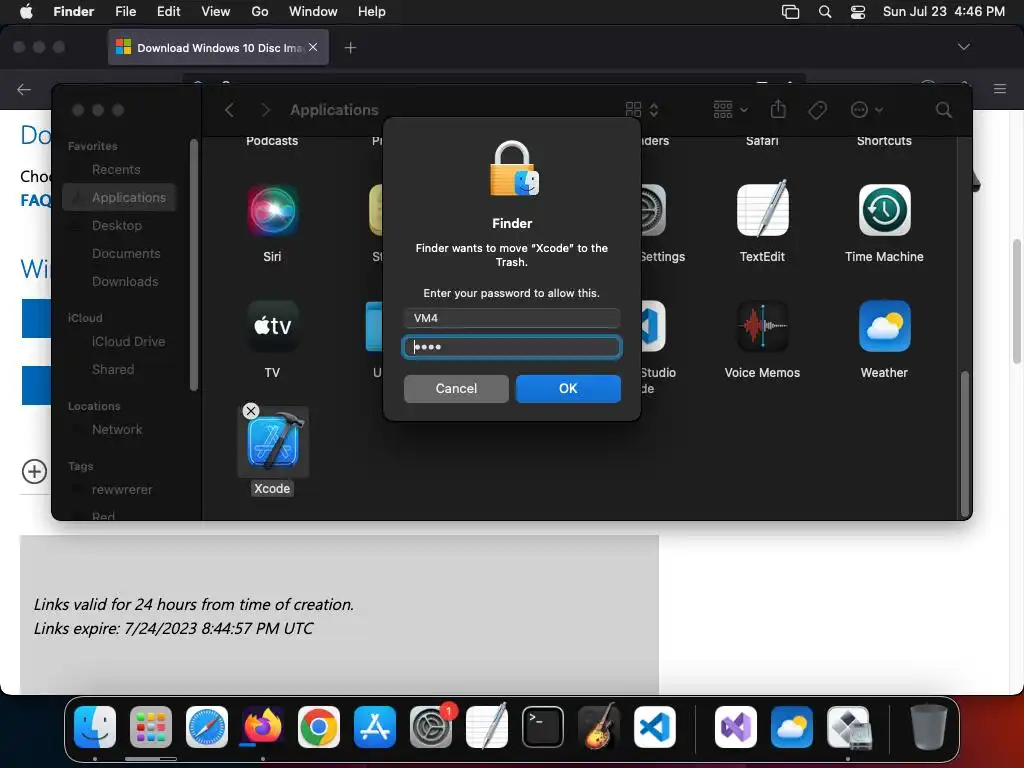
Task: Open the Window menu
Action: [x=313, y=12]
